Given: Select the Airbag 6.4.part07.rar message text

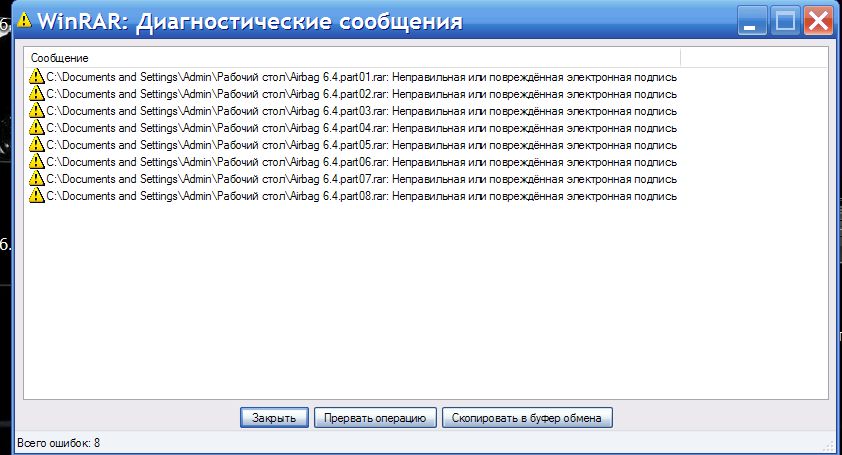Looking at the screenshot, I should tap(361, 179).
